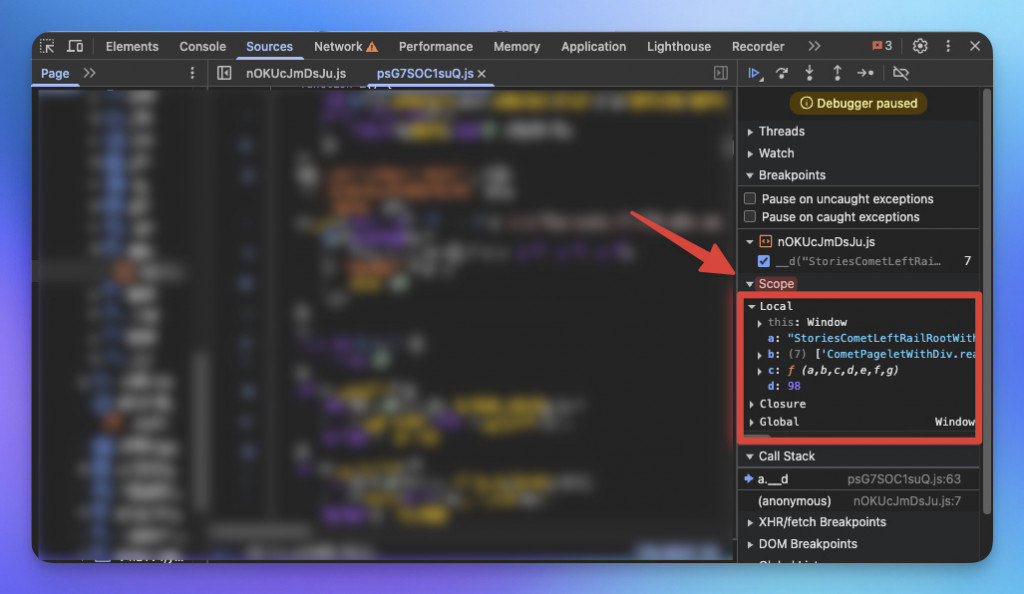Screen dimensions: 1024x594
Task: Toggle the debugger sidebar icon
Action: [721, 73]
